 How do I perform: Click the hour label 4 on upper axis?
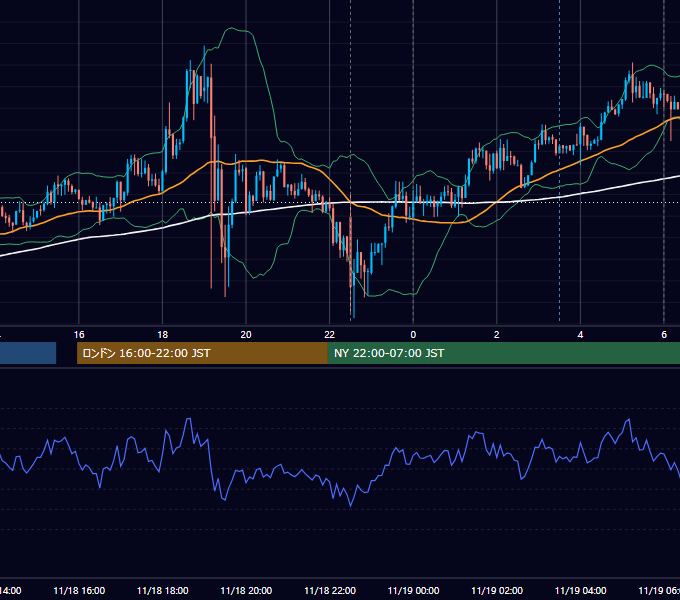tap(580, 335)
